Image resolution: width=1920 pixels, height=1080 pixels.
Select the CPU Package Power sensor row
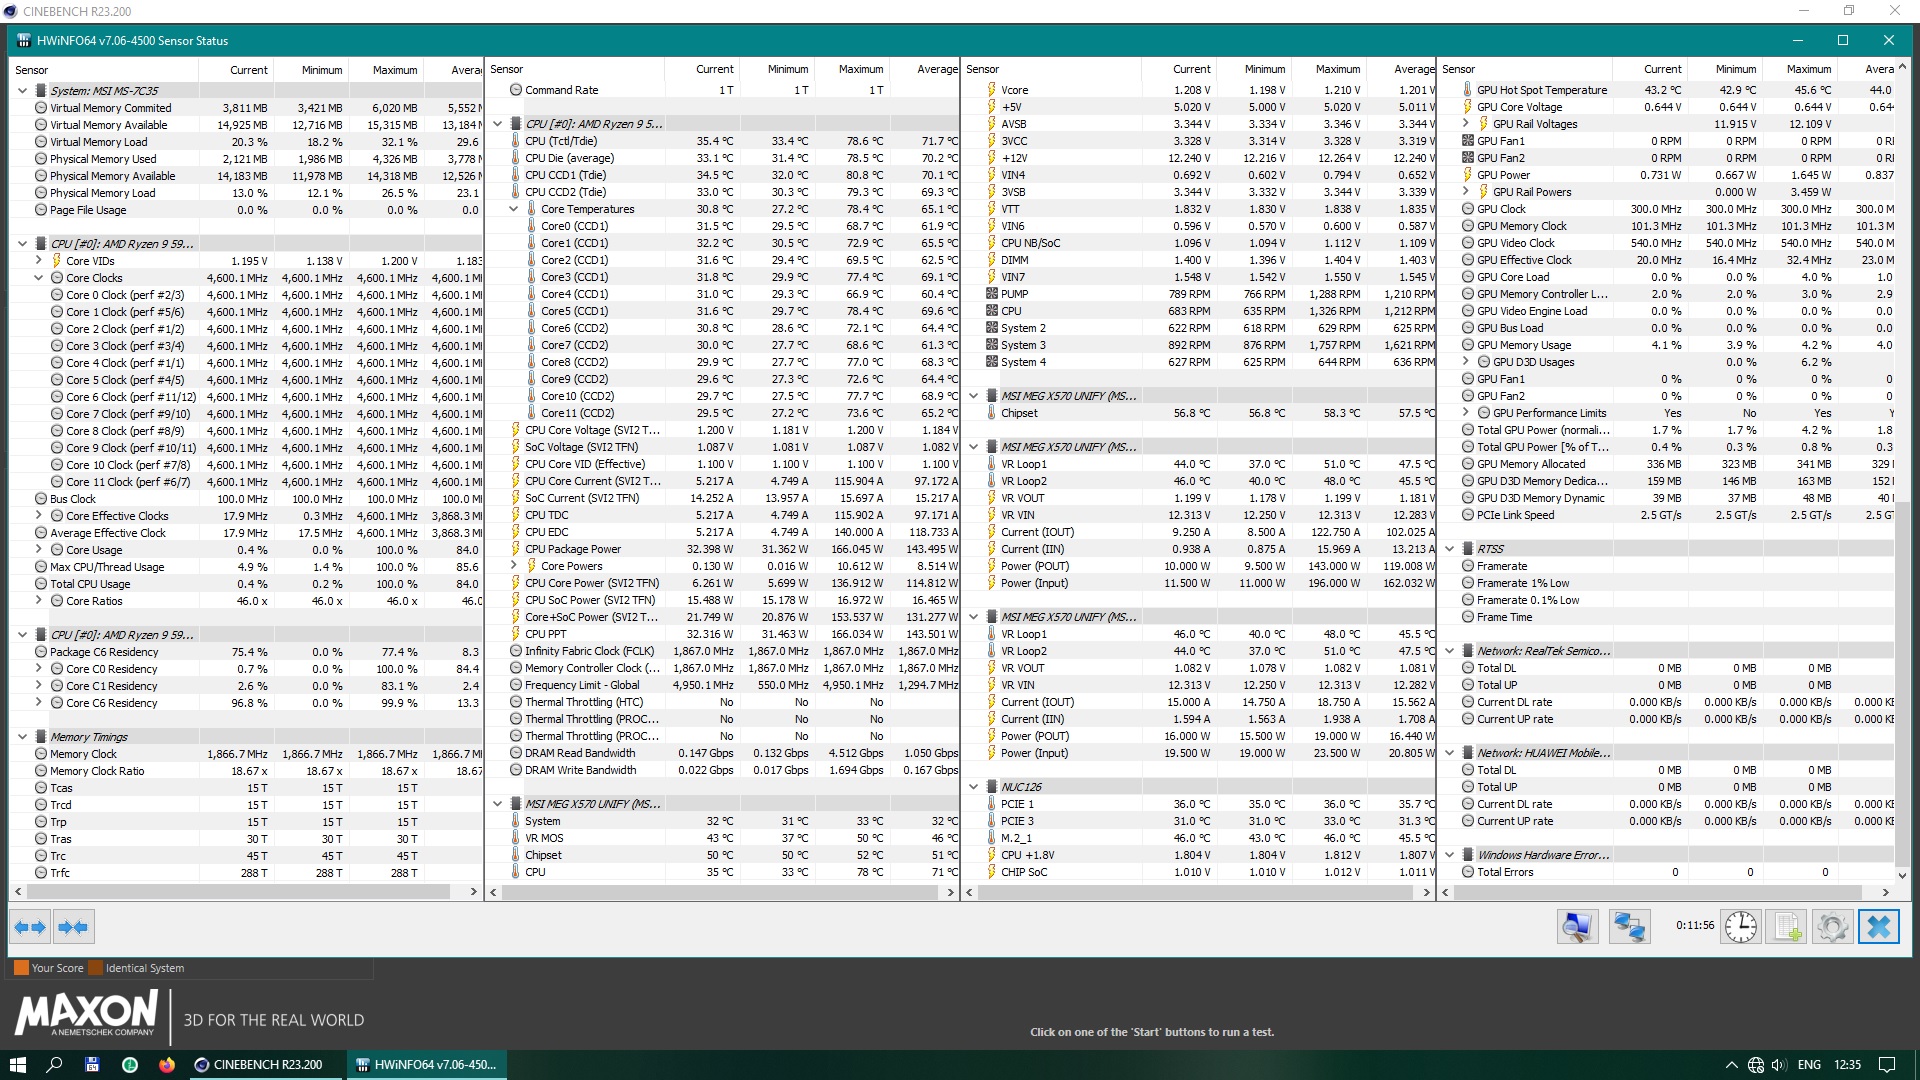click(x=573, y=549)
